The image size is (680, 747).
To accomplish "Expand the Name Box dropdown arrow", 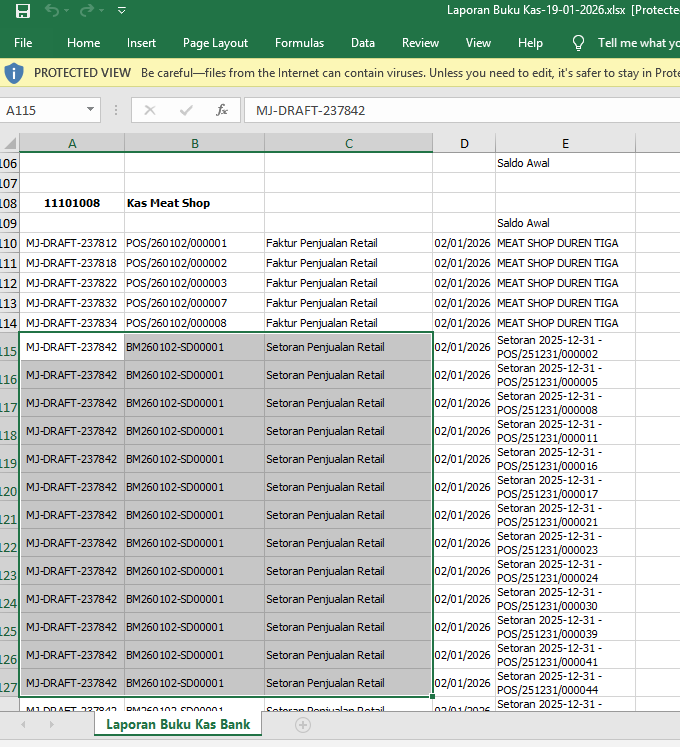I will [x=91, y=110].
